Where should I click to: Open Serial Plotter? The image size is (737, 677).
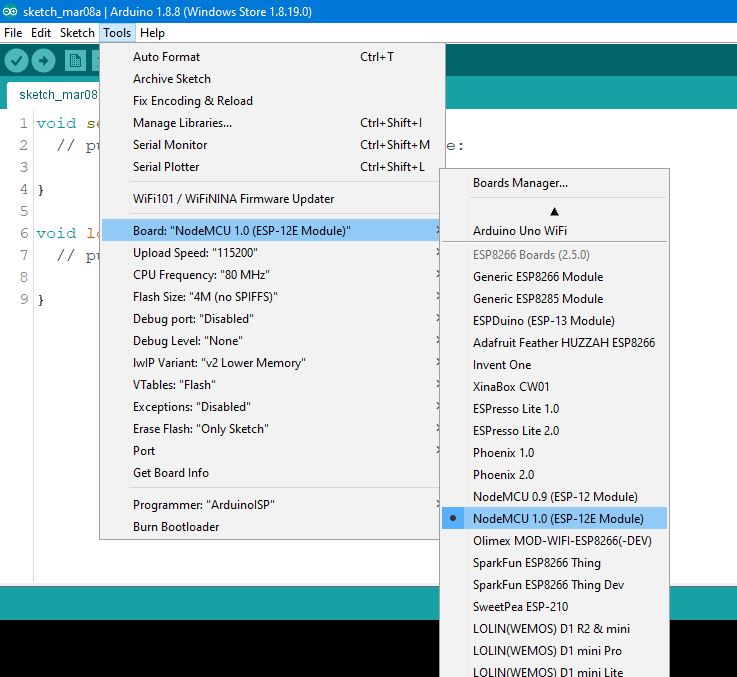[271, 167]
